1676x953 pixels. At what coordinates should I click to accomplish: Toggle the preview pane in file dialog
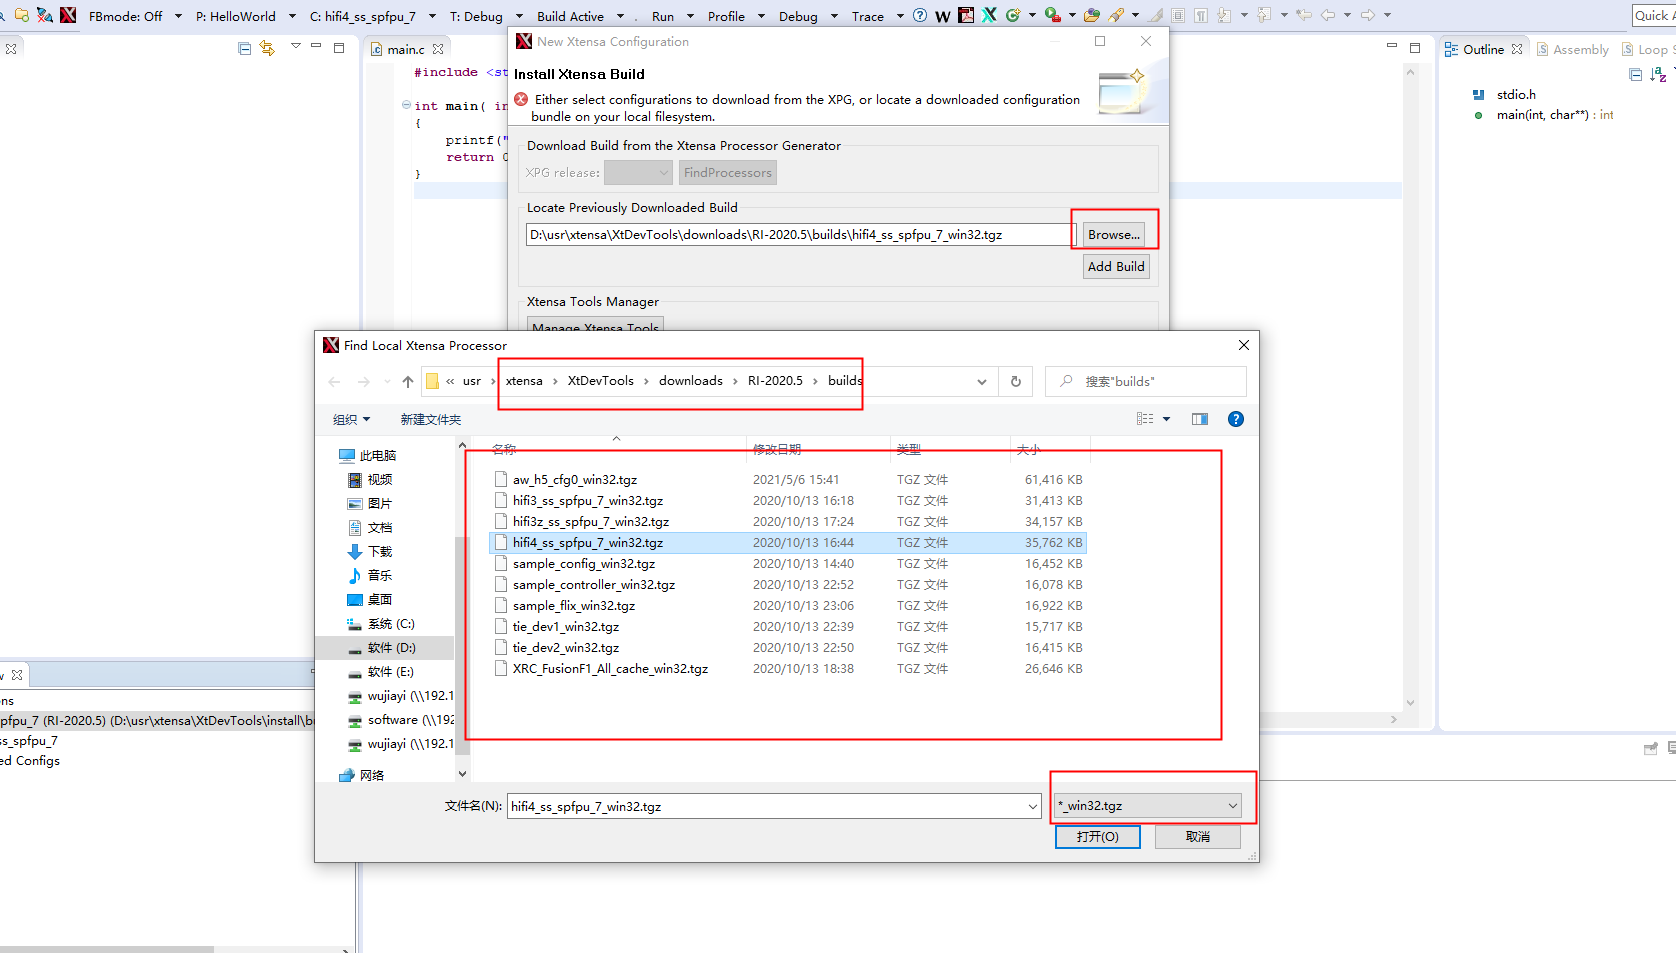pos(1200,419)
